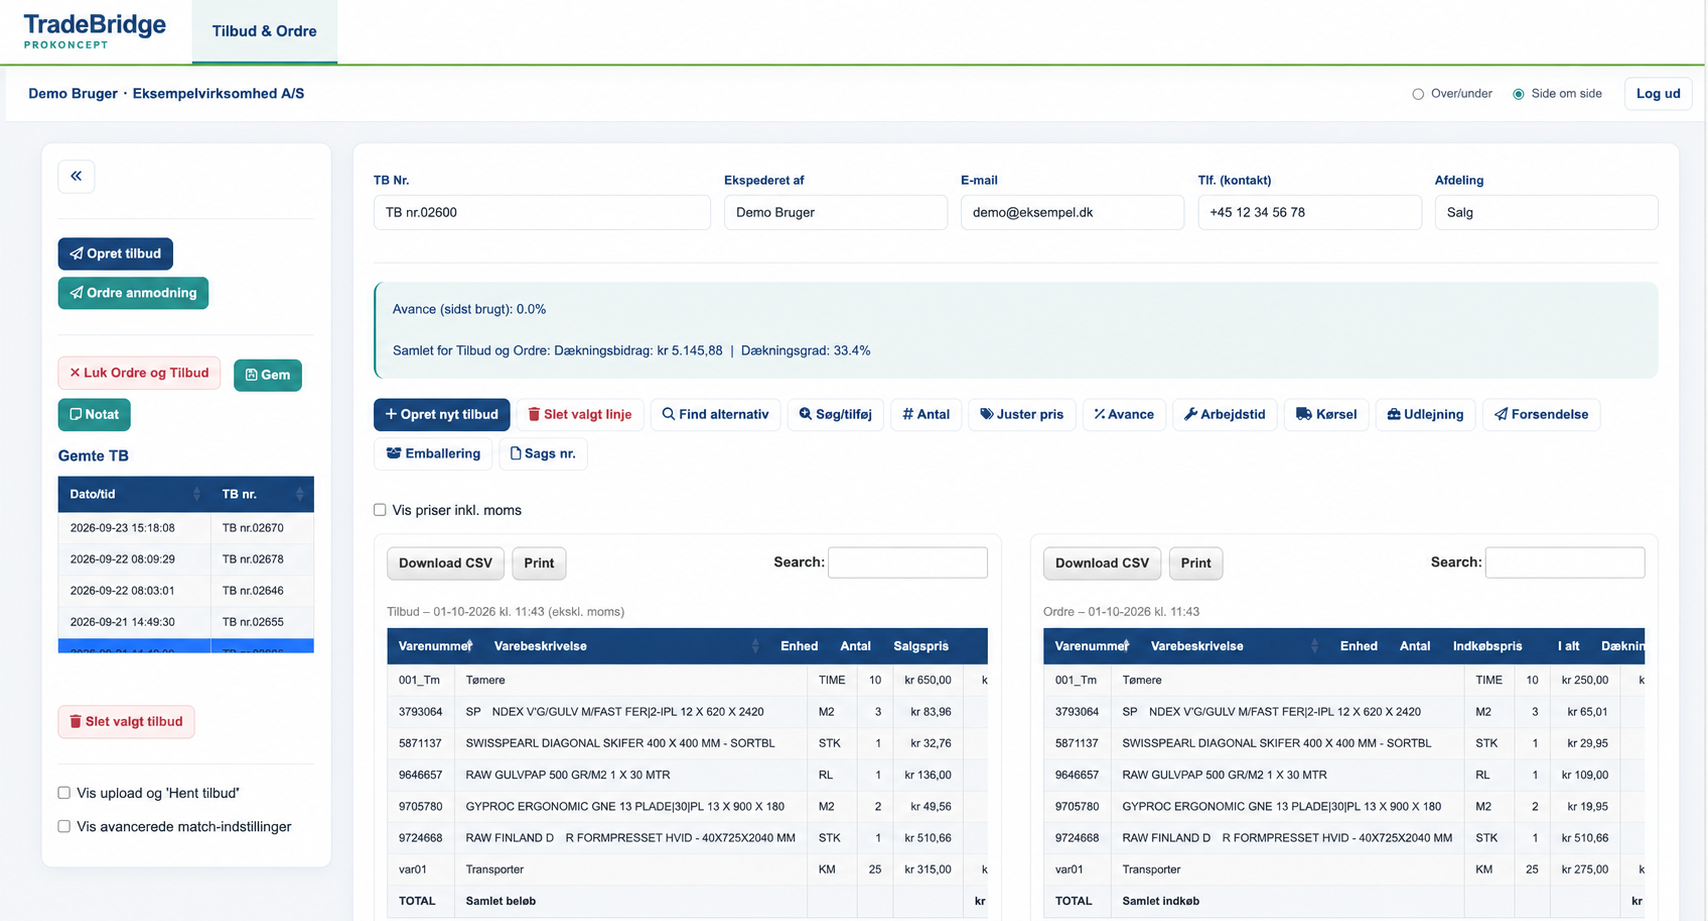Focus the Tilbud table Search field
The image size is (1708, 921).
(908, 562)
